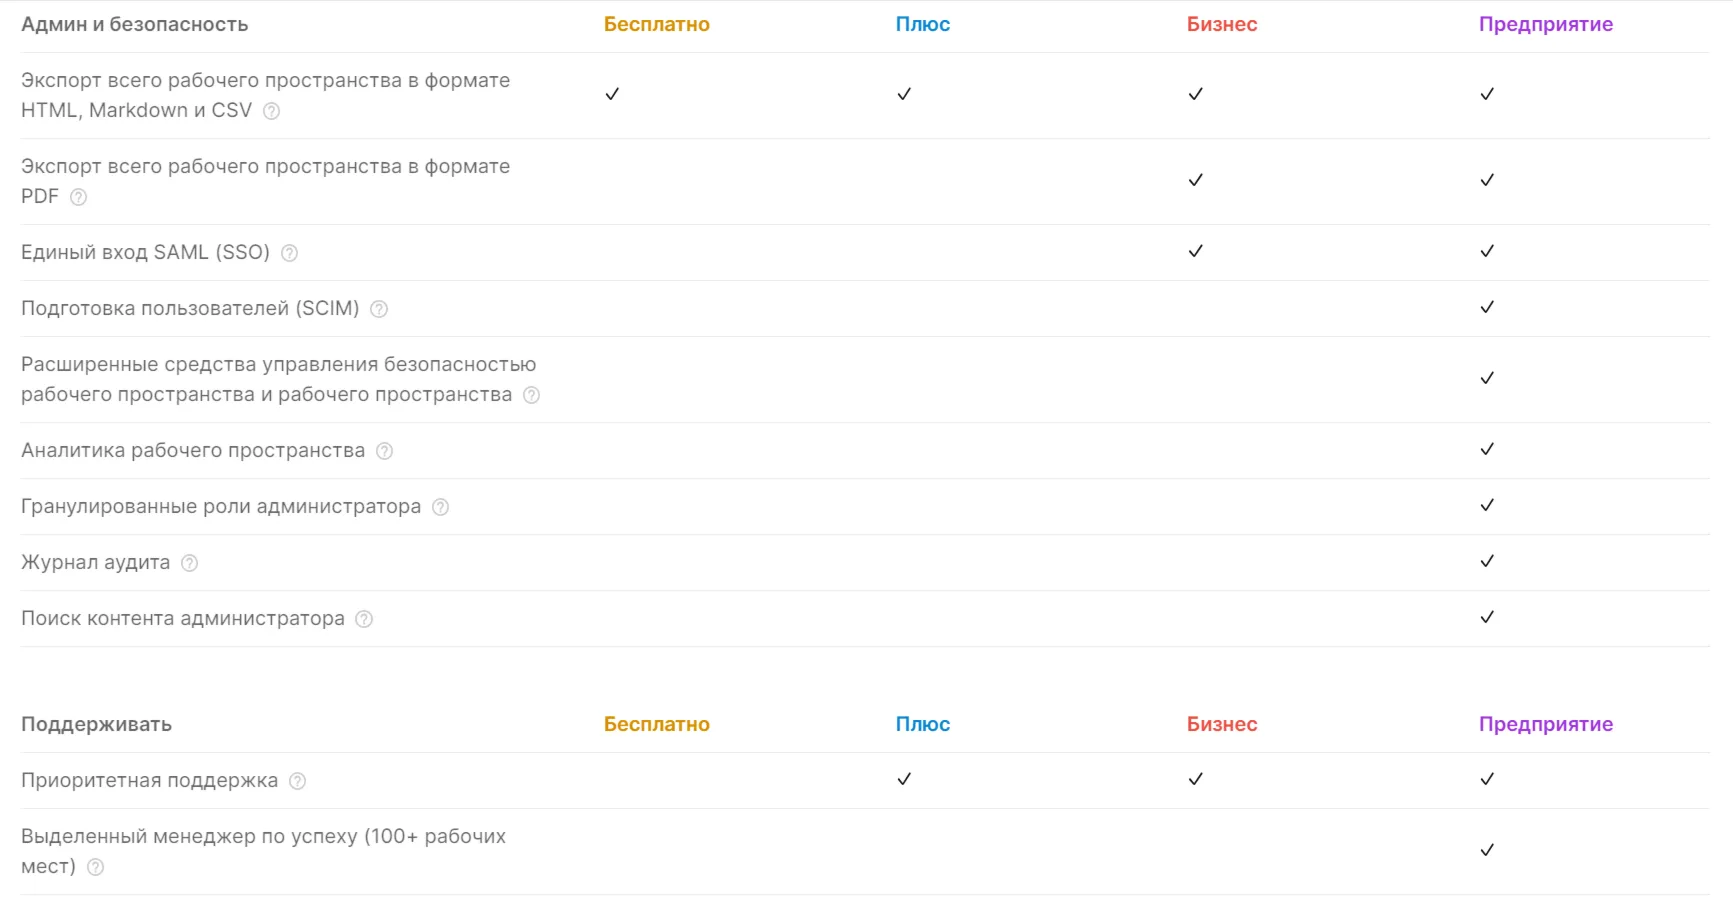1733x902 pixels.
Task: Click Плюс plan header in Админ section
Action: pos(922,24)
